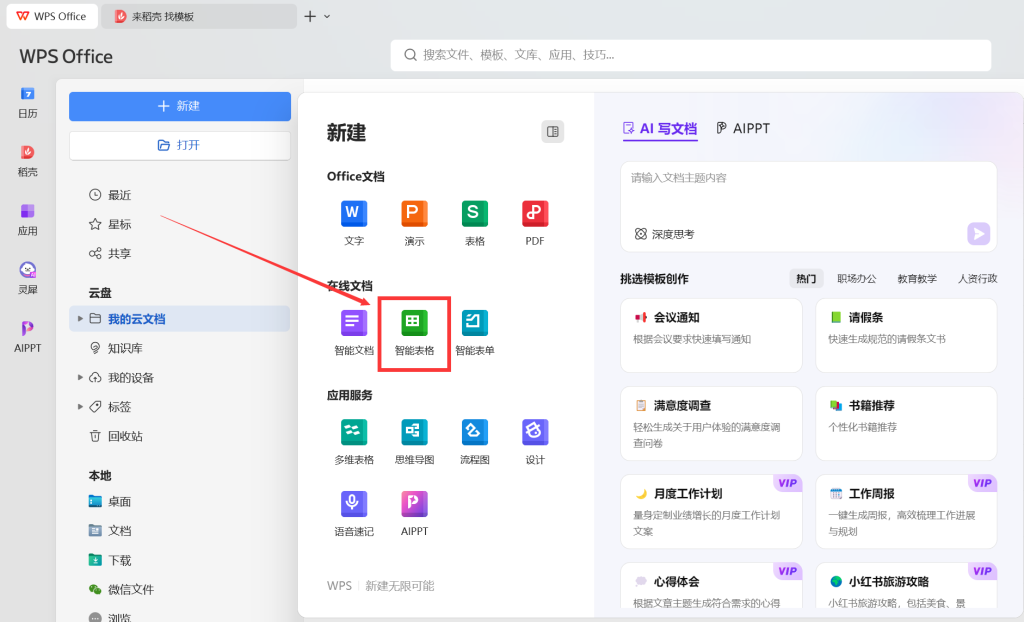
Task: Launch 思维导图 mind map
Action: (414, 432)
